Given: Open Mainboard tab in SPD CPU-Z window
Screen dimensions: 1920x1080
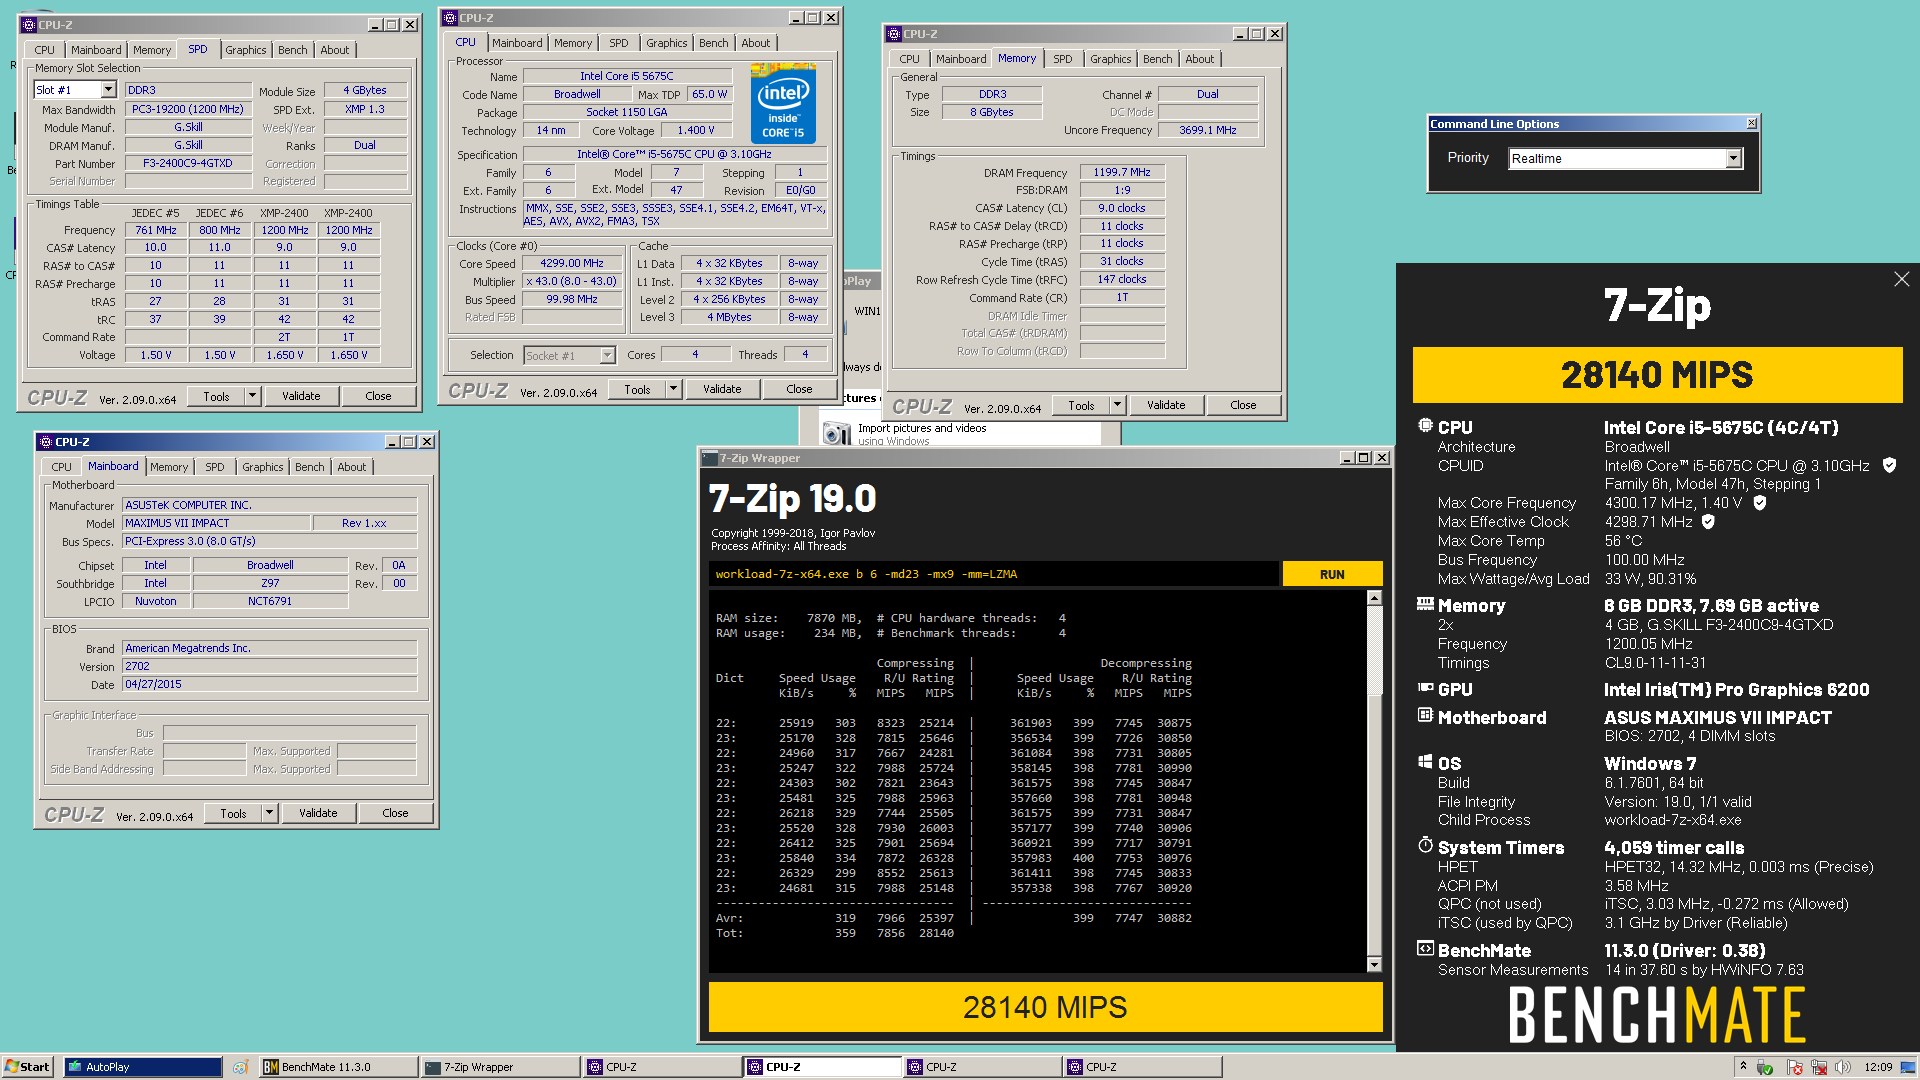Looking at the screenshot, I should [x=96, y=50].
